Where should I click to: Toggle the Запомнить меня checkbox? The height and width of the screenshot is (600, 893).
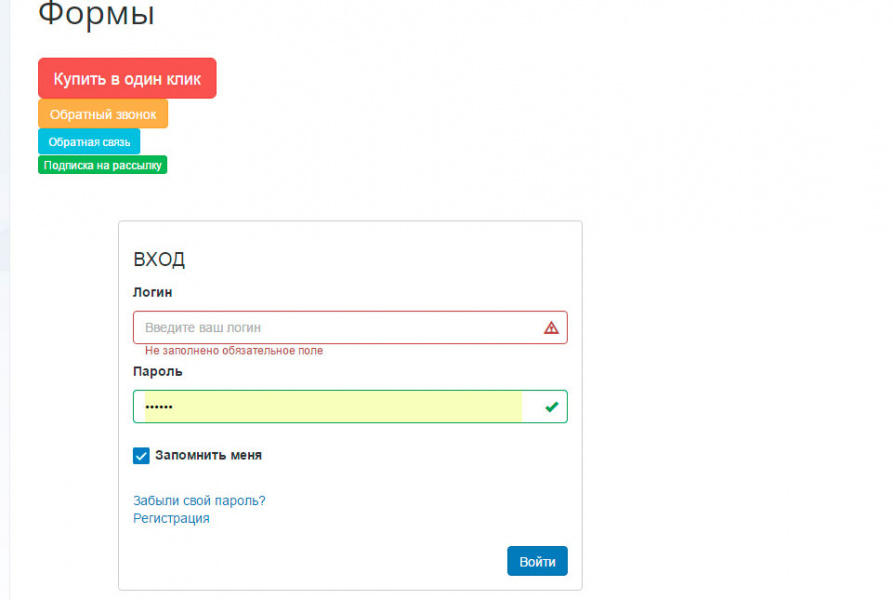tap(141, 456)
